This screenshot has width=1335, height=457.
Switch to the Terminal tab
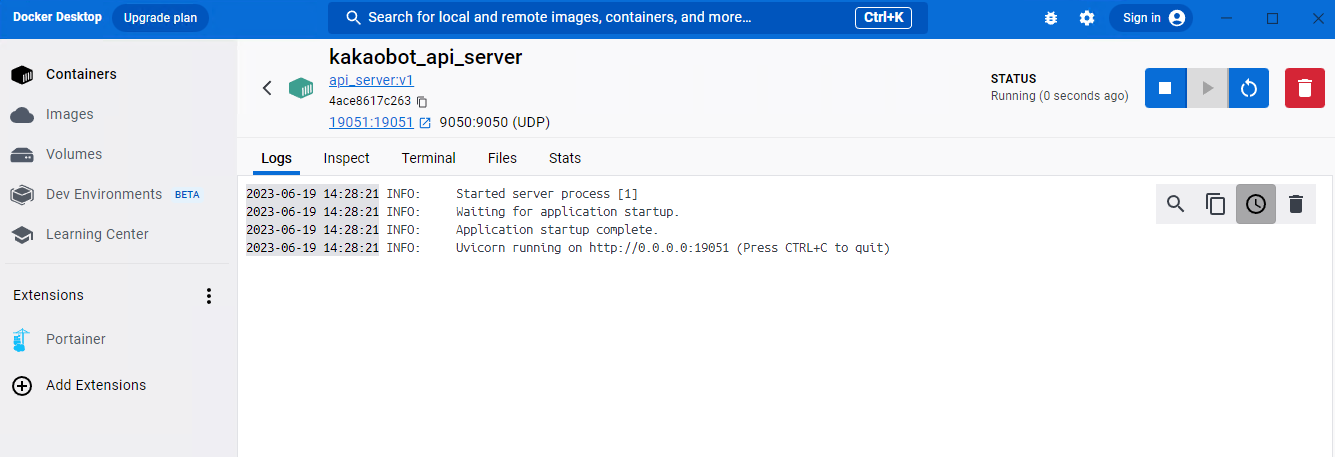coord(429,158)
